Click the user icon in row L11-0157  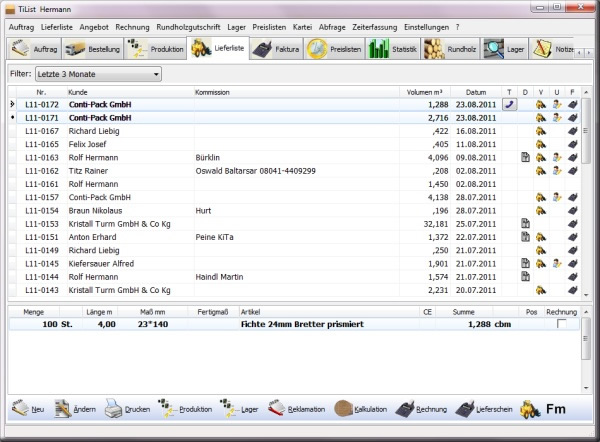coord(557,197)
